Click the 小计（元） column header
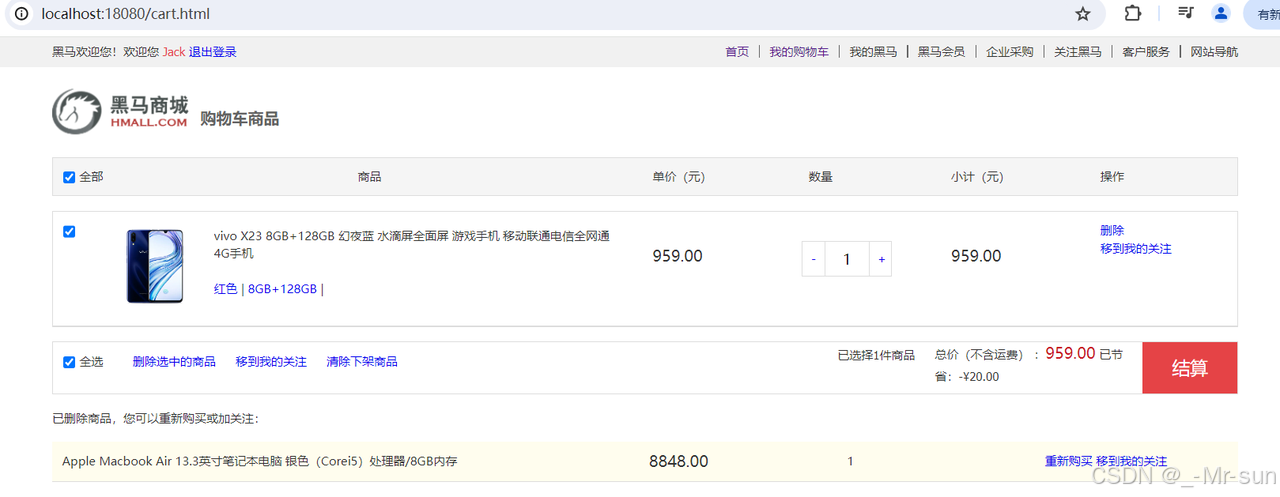 (x=977, y=177)
